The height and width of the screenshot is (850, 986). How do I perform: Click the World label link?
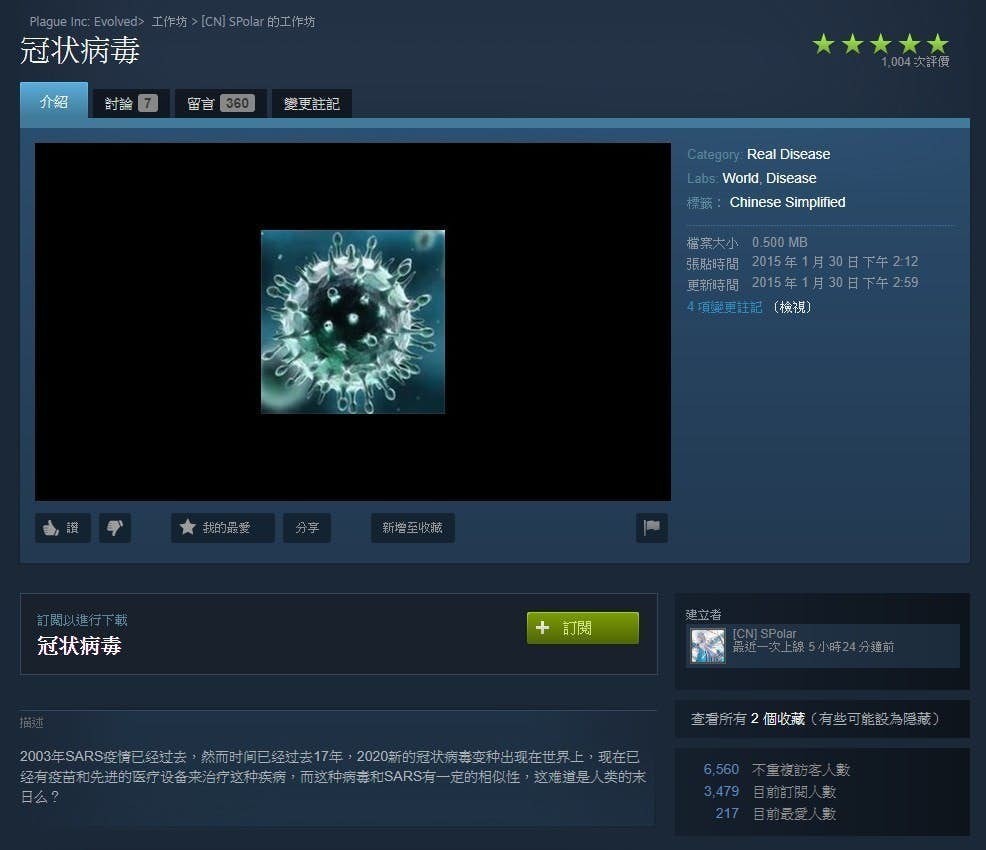pos(740,178)
